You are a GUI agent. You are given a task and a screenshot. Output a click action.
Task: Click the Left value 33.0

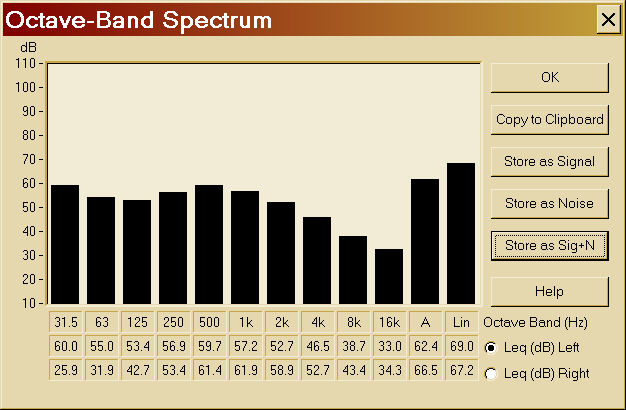click(390, 346)
